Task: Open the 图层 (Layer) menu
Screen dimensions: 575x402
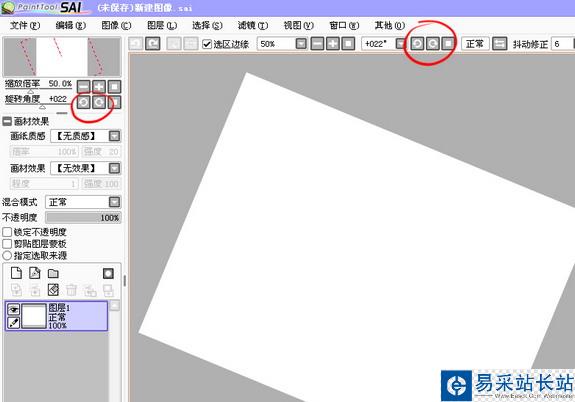Action: tap(162, 25)
